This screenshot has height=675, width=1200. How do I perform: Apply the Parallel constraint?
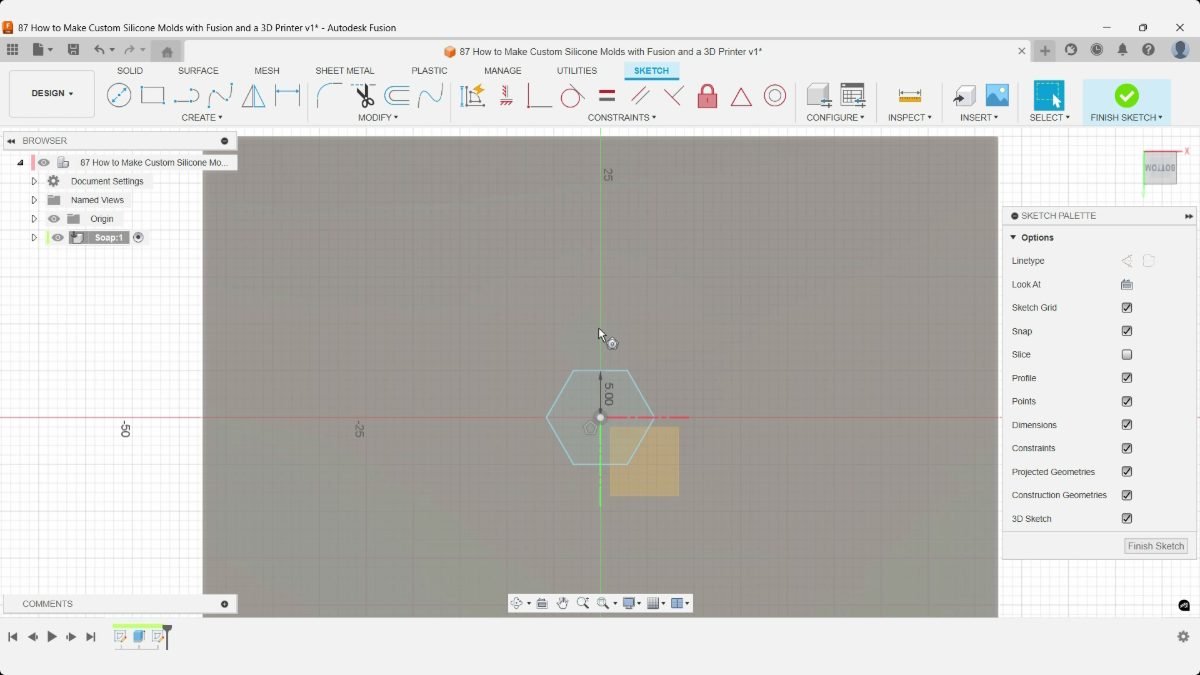640,96
